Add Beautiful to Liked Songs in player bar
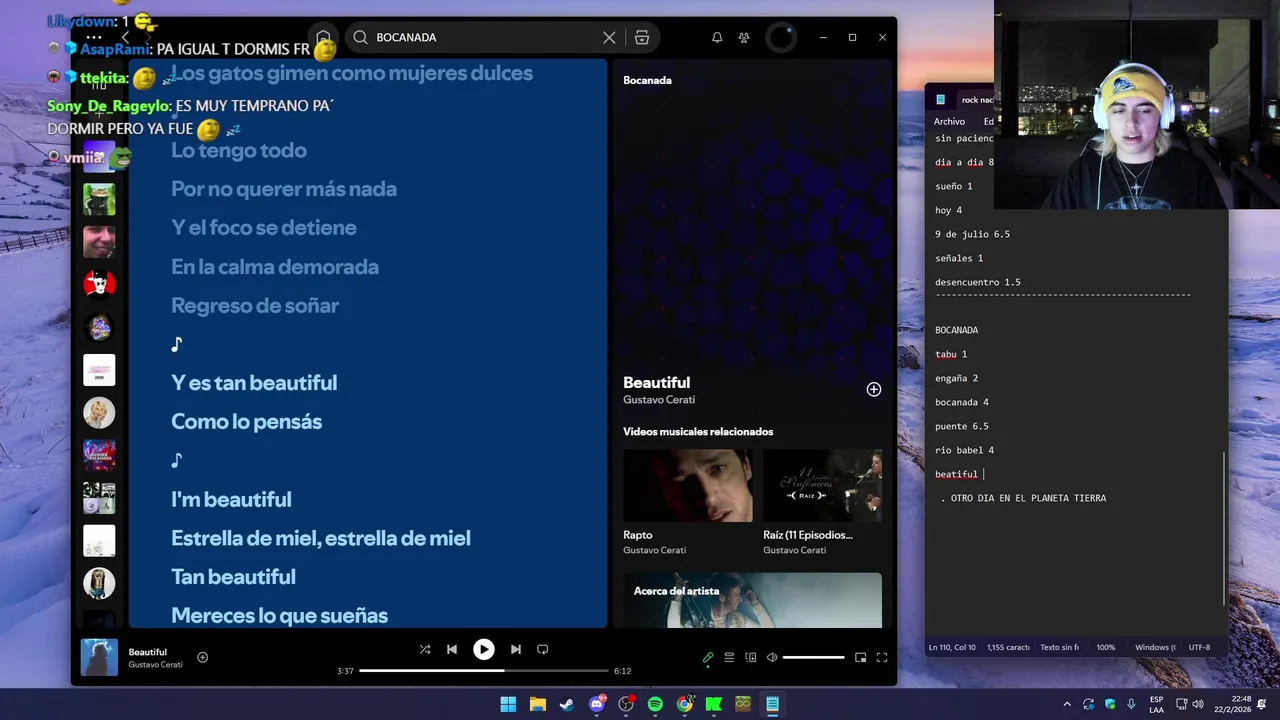Viewport: 1280px width, 720px height. [x=202, y=657]
